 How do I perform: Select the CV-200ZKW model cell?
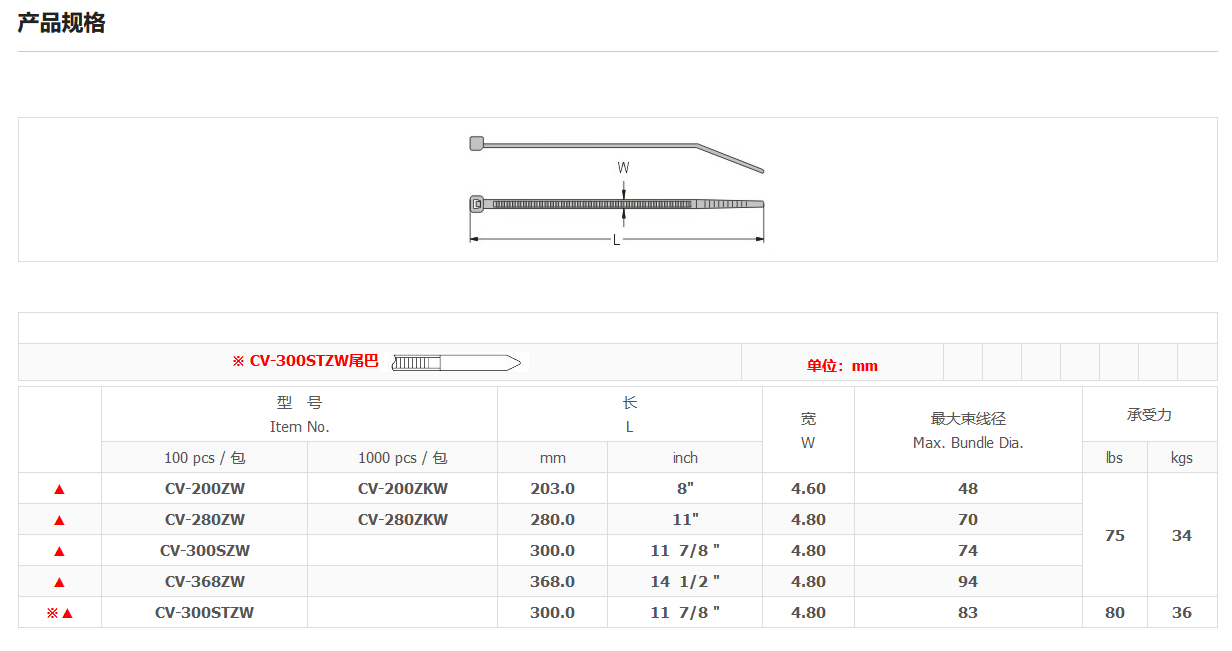pyautogui.click(x=402, y=489)
